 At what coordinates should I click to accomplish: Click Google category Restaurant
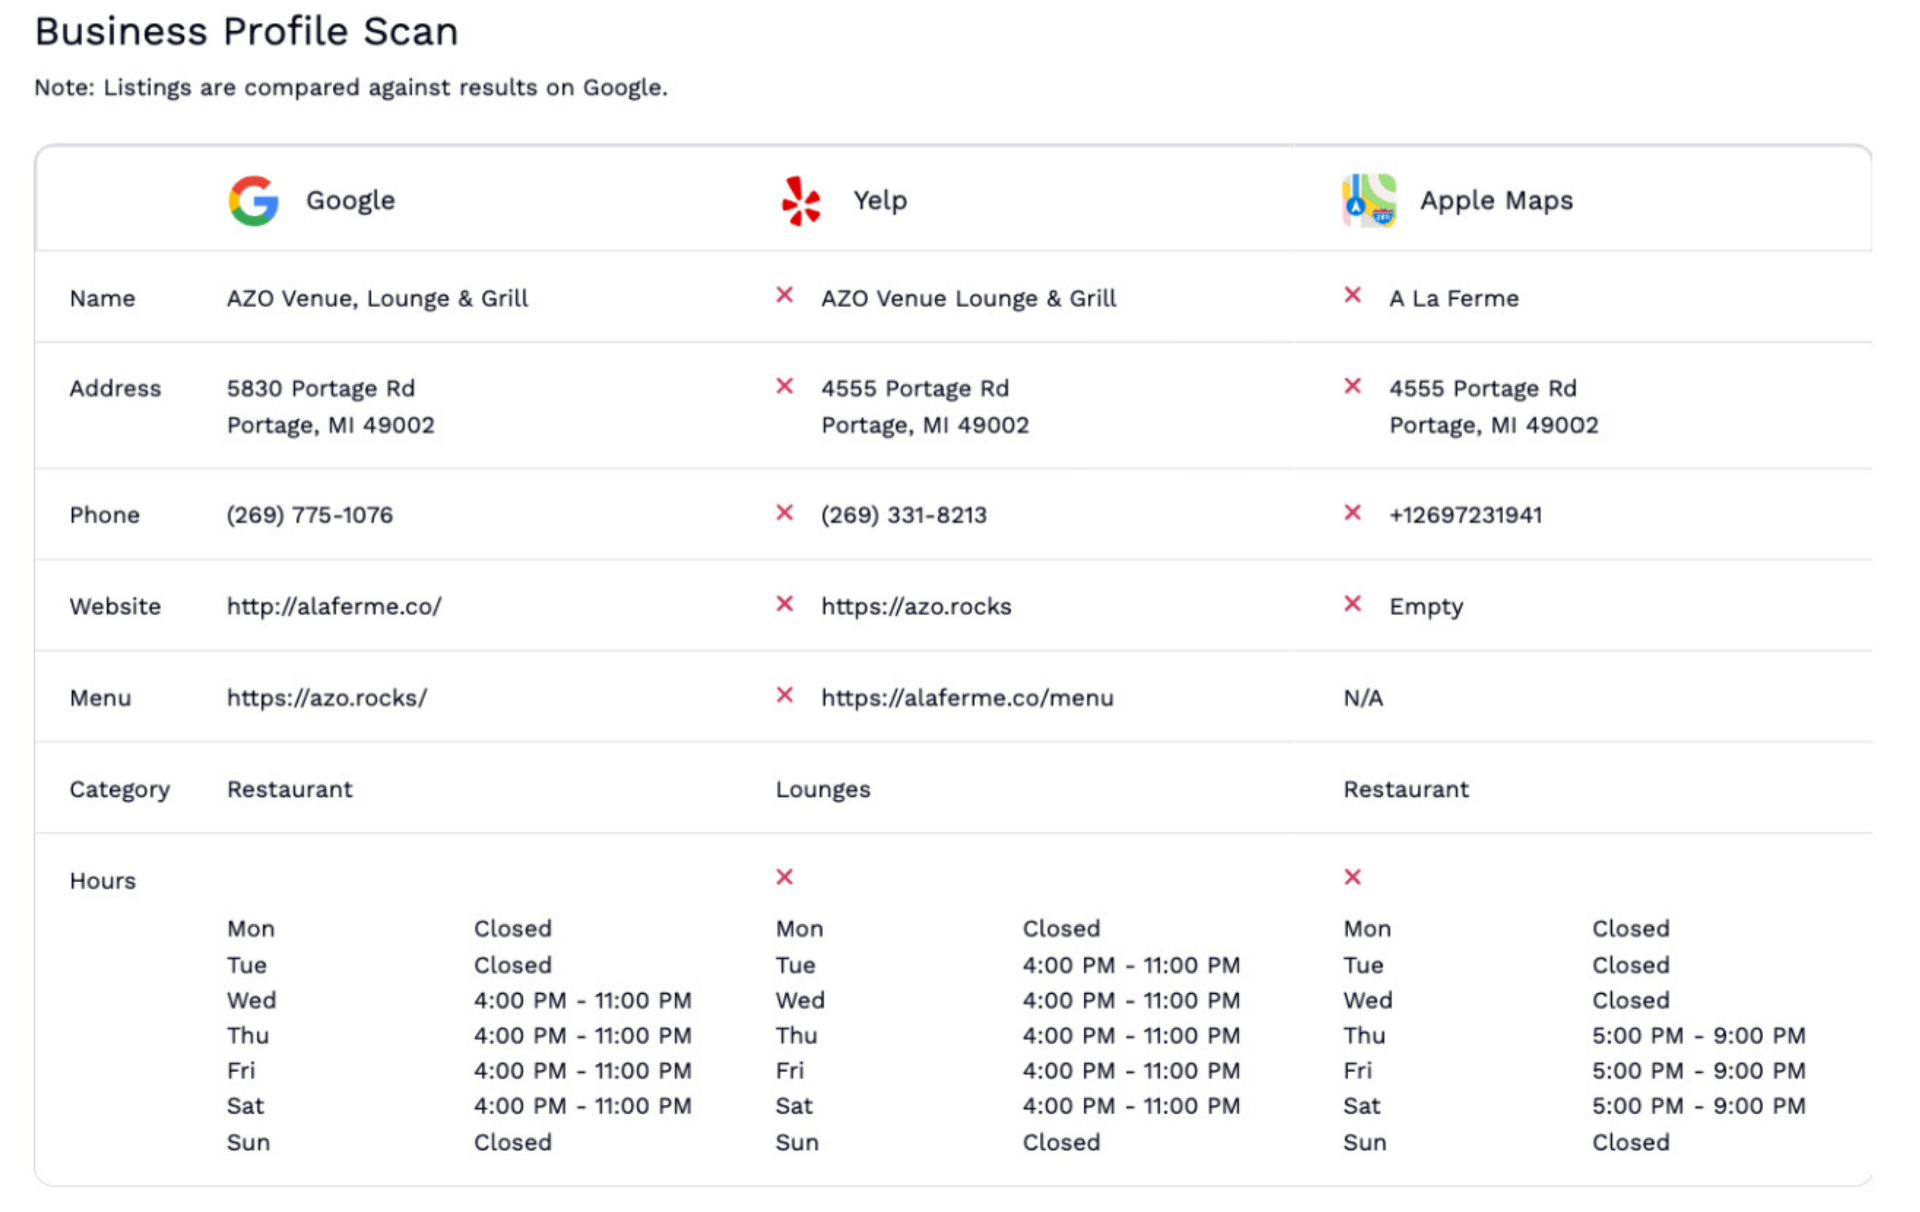289,789
